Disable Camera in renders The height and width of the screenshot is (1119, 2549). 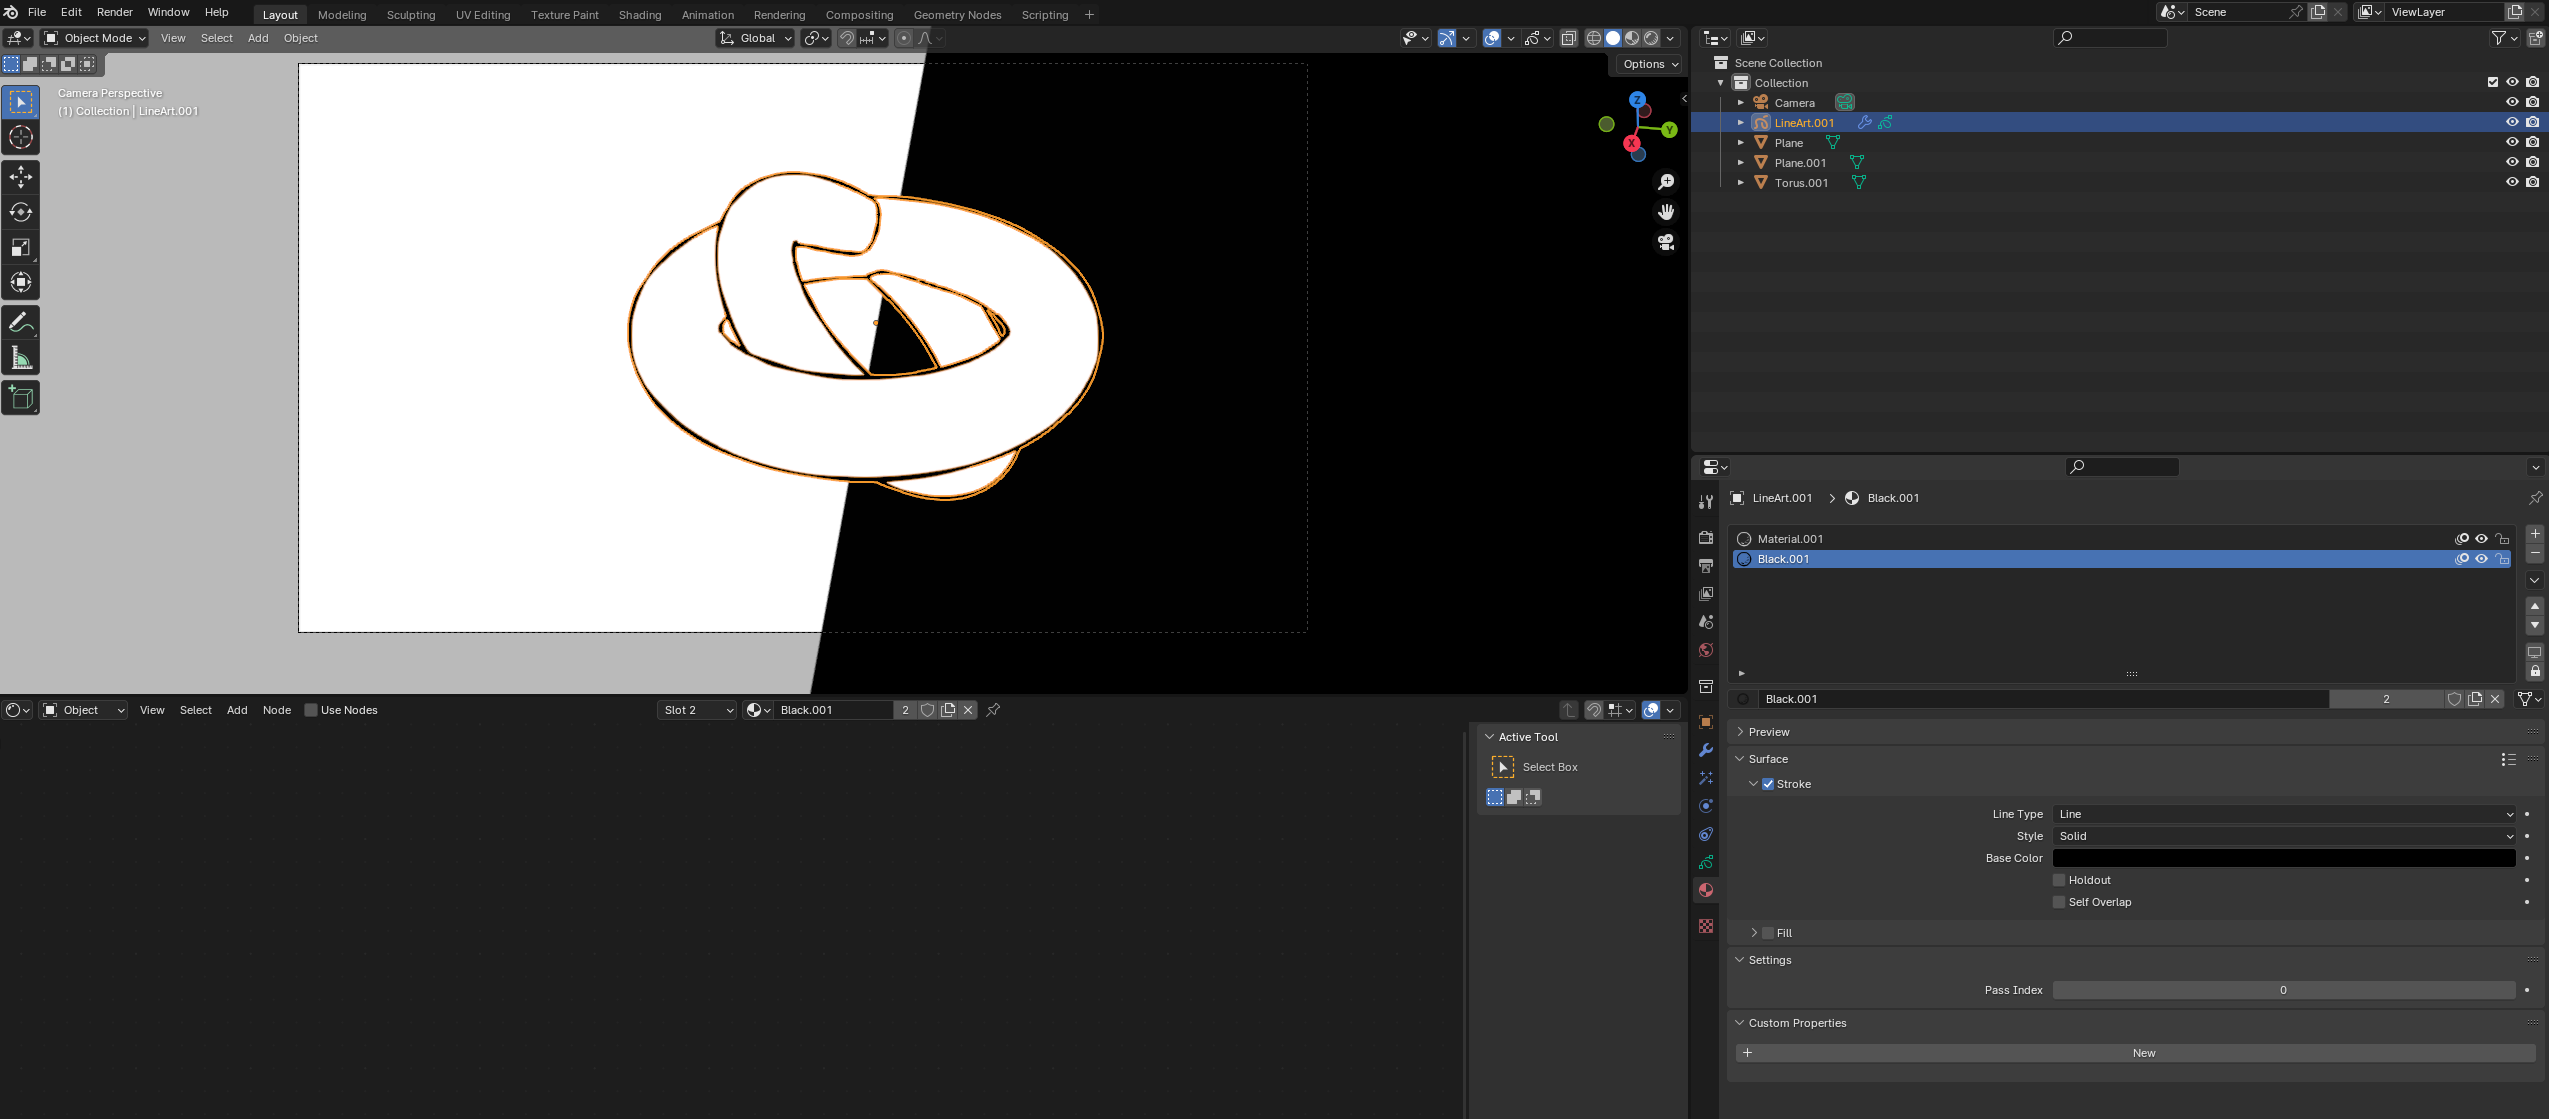tap(2532, 102)
